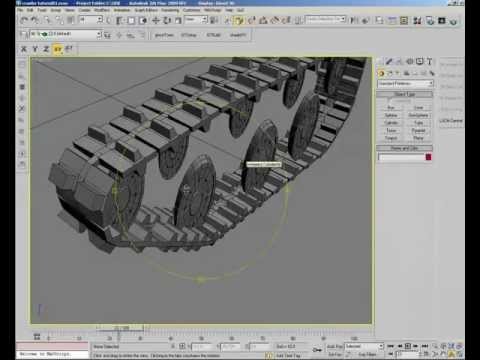Toggle the XY plane constraint
This screenshot has height=360, width=480.
click(58, 49)
